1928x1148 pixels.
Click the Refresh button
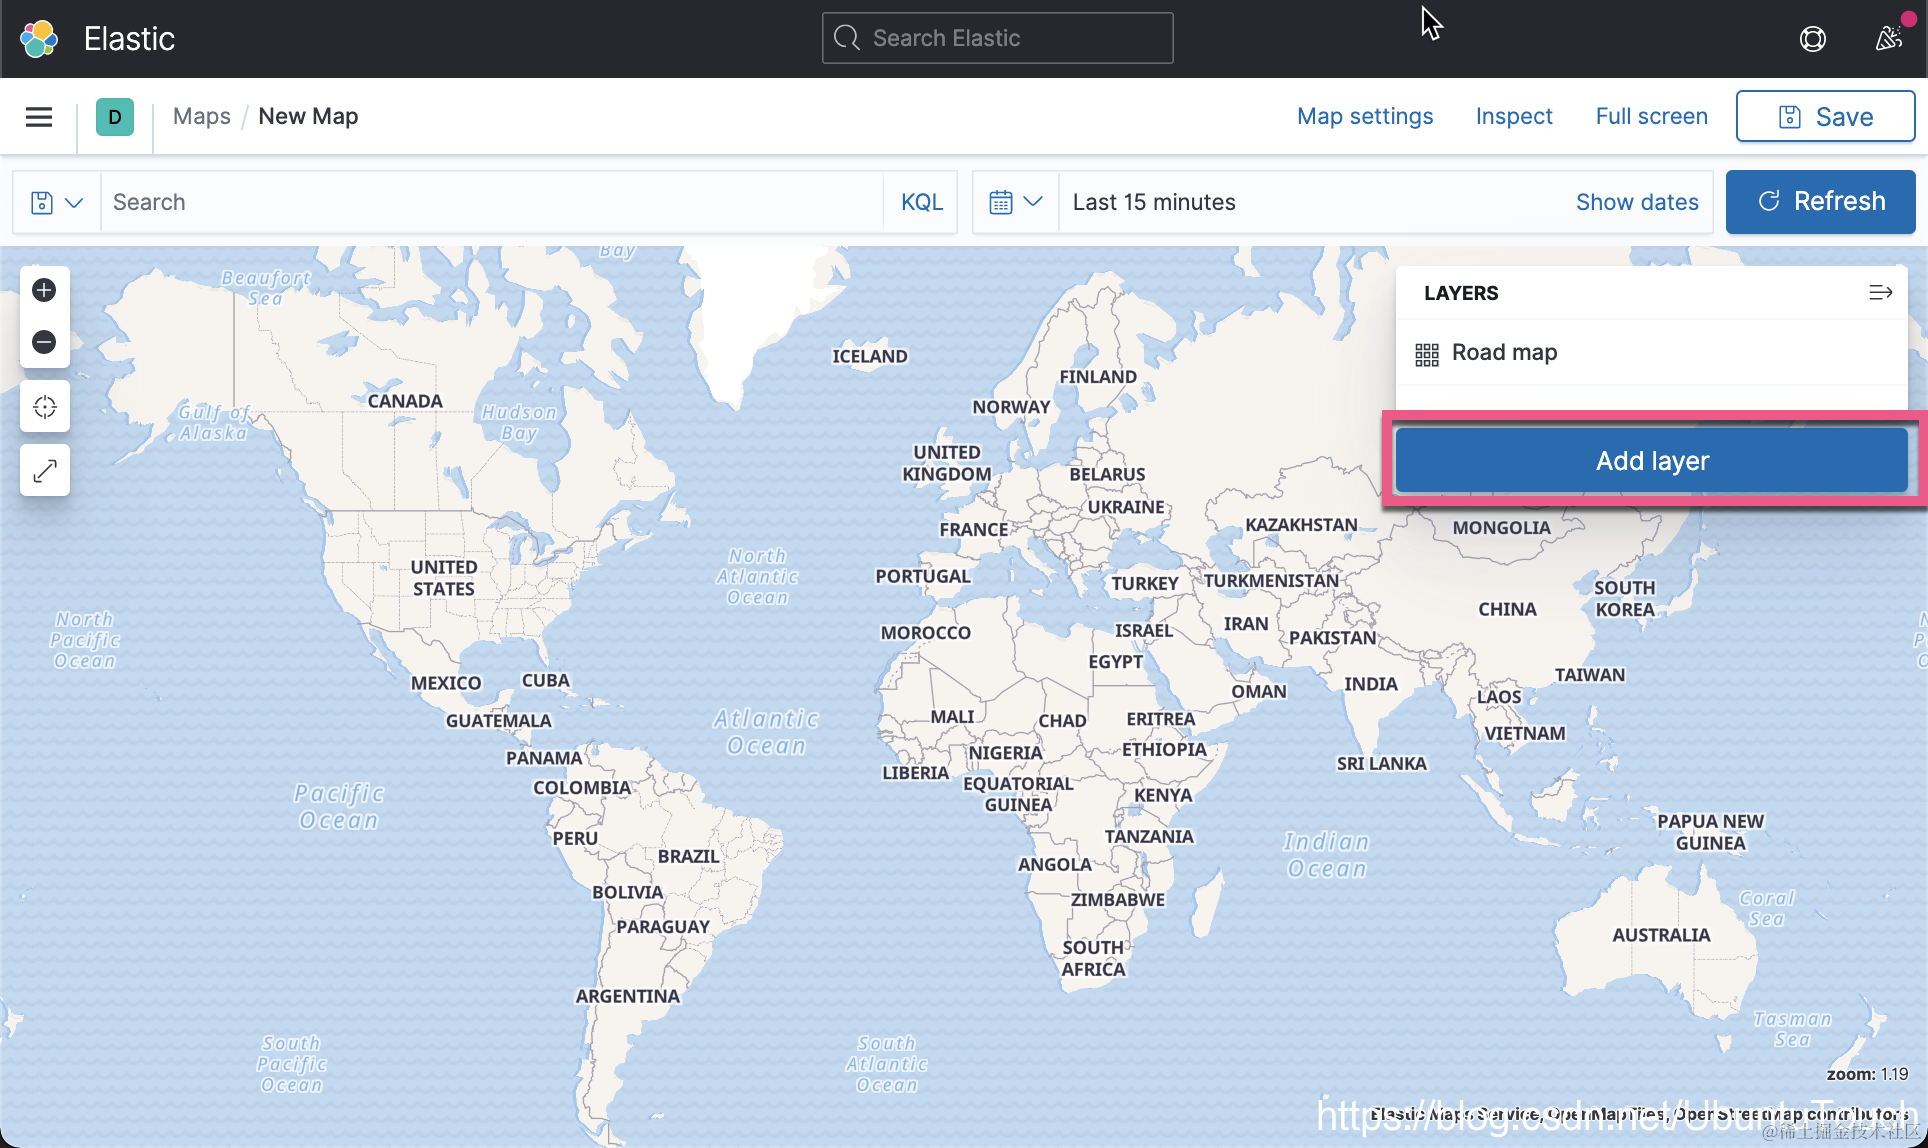[1820, 202]
